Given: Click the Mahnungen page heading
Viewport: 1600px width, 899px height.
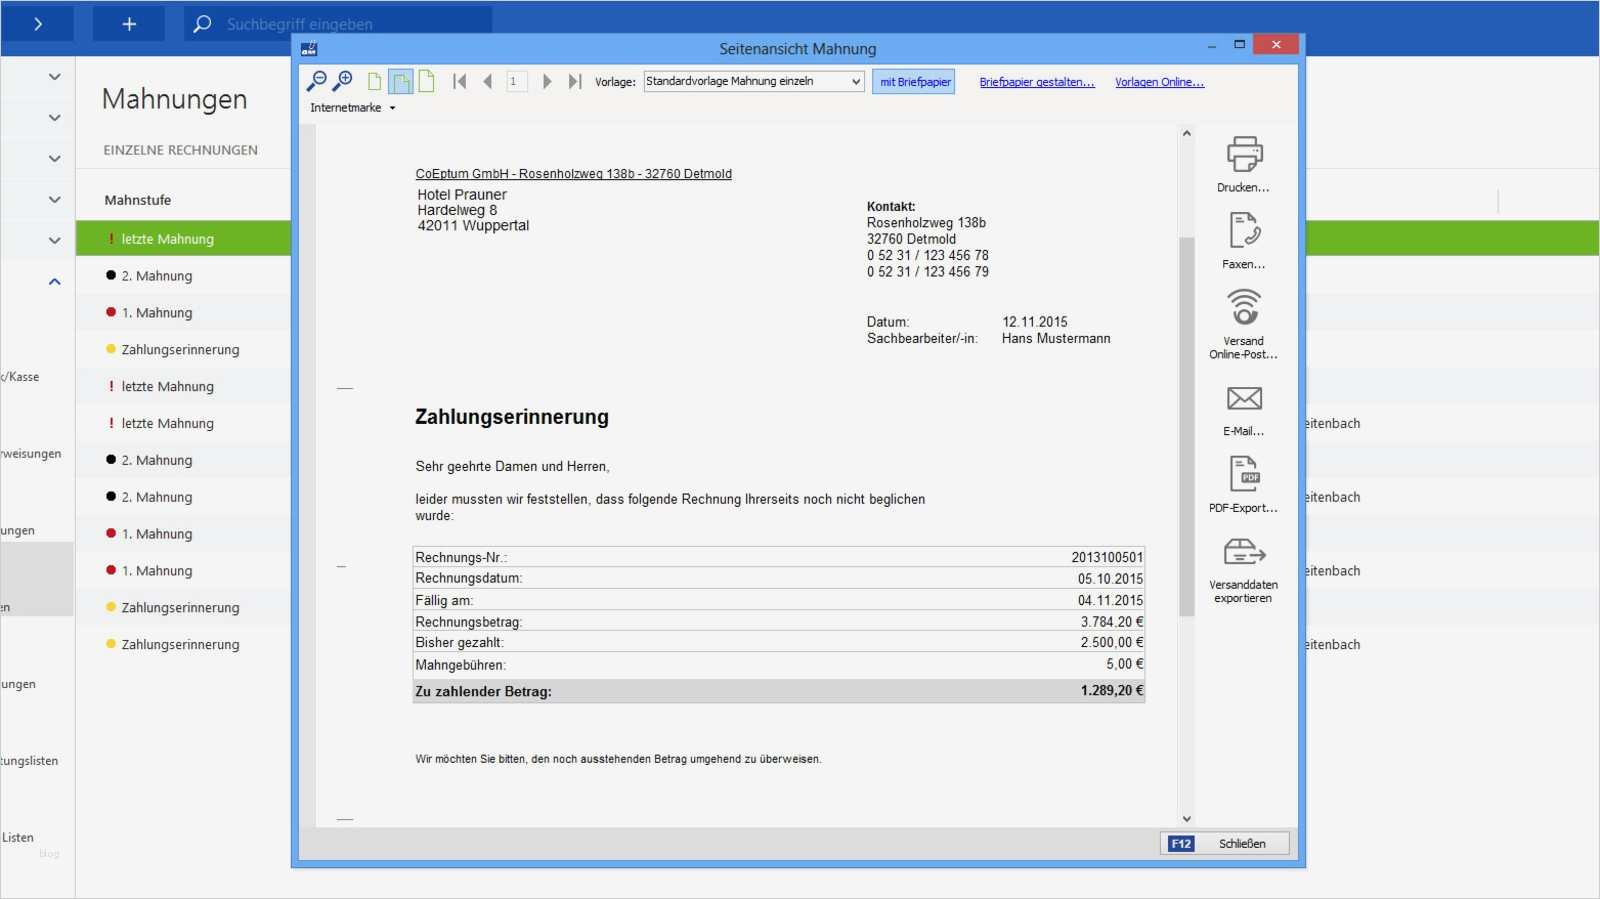Looking at the screenshot, I should pyautogui.click(x=175, y=99).
